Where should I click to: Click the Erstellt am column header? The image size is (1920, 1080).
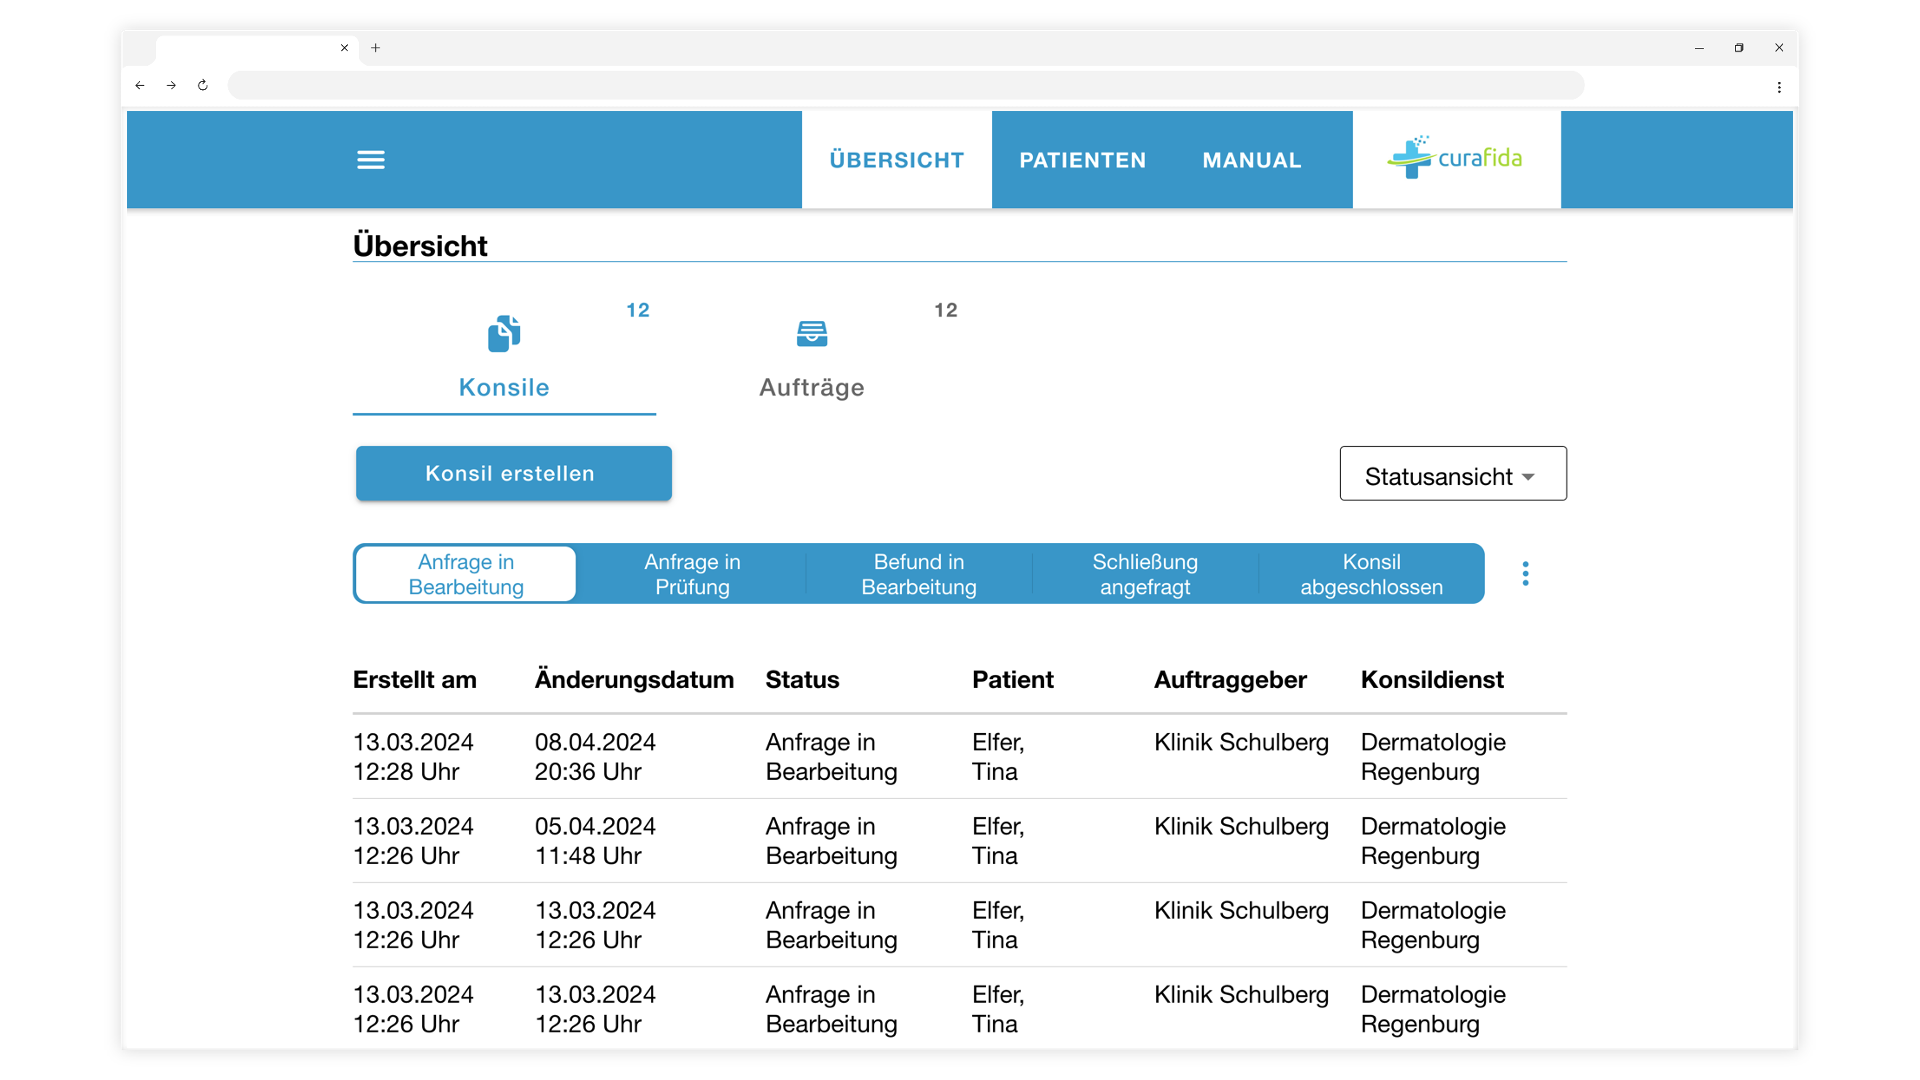coord(415,680)
